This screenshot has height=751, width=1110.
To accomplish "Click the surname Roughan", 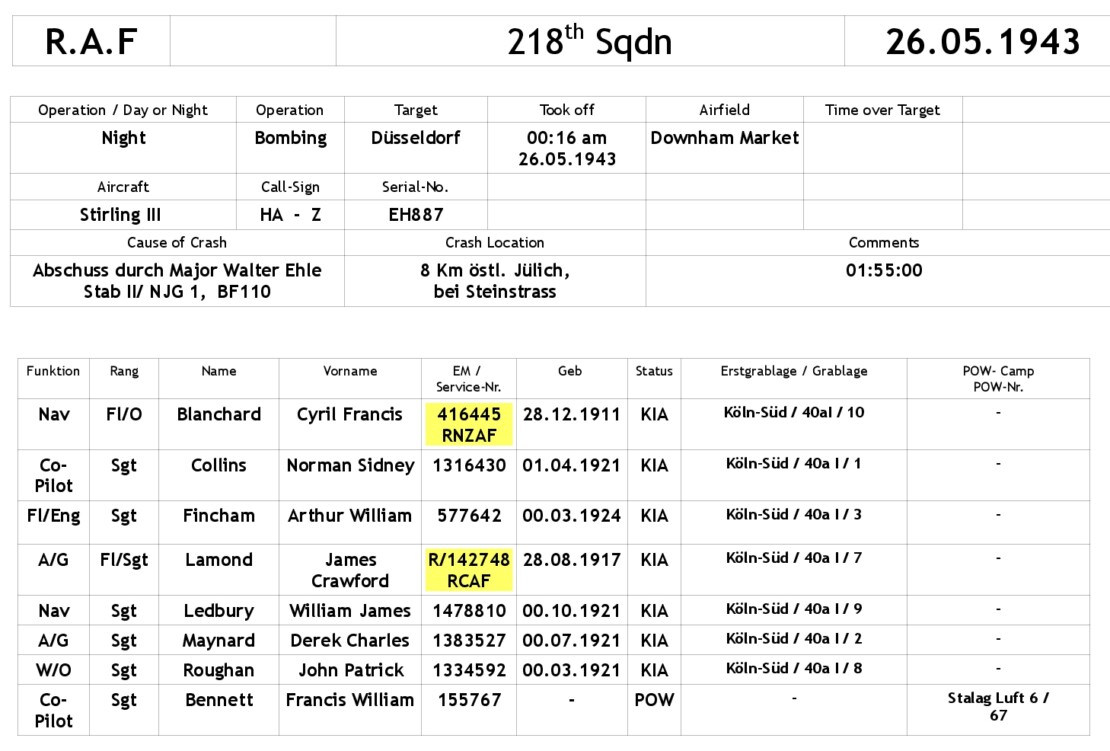I will click(x=218, y=670).
